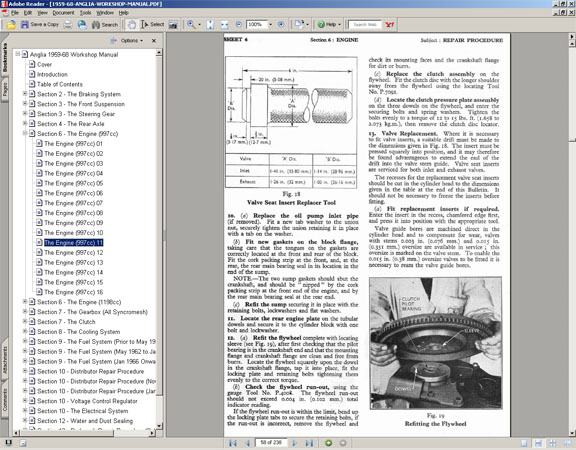This screenshot has height=450, width=576.
Task: Expand Section 8 - The Cooling System
Action: point(25,331)
